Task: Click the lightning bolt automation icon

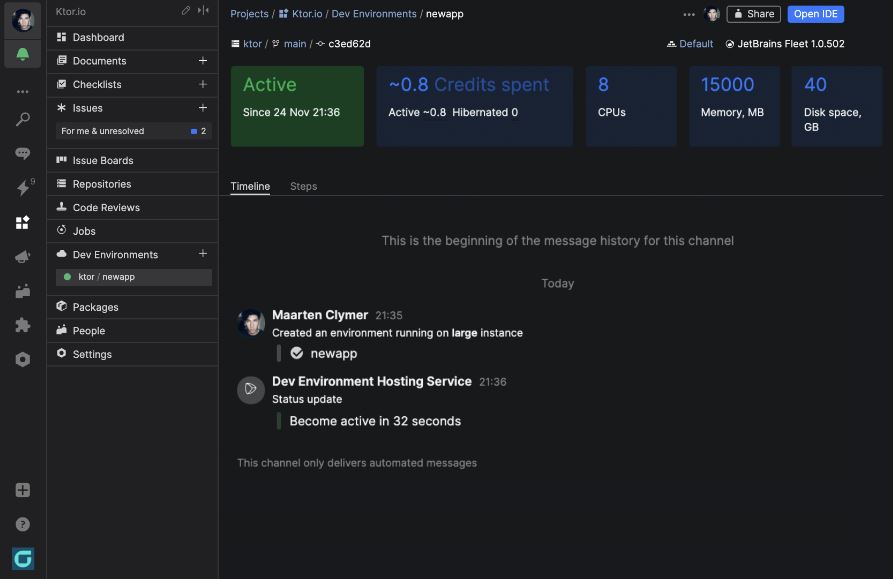Action: (x=22, y=188)
